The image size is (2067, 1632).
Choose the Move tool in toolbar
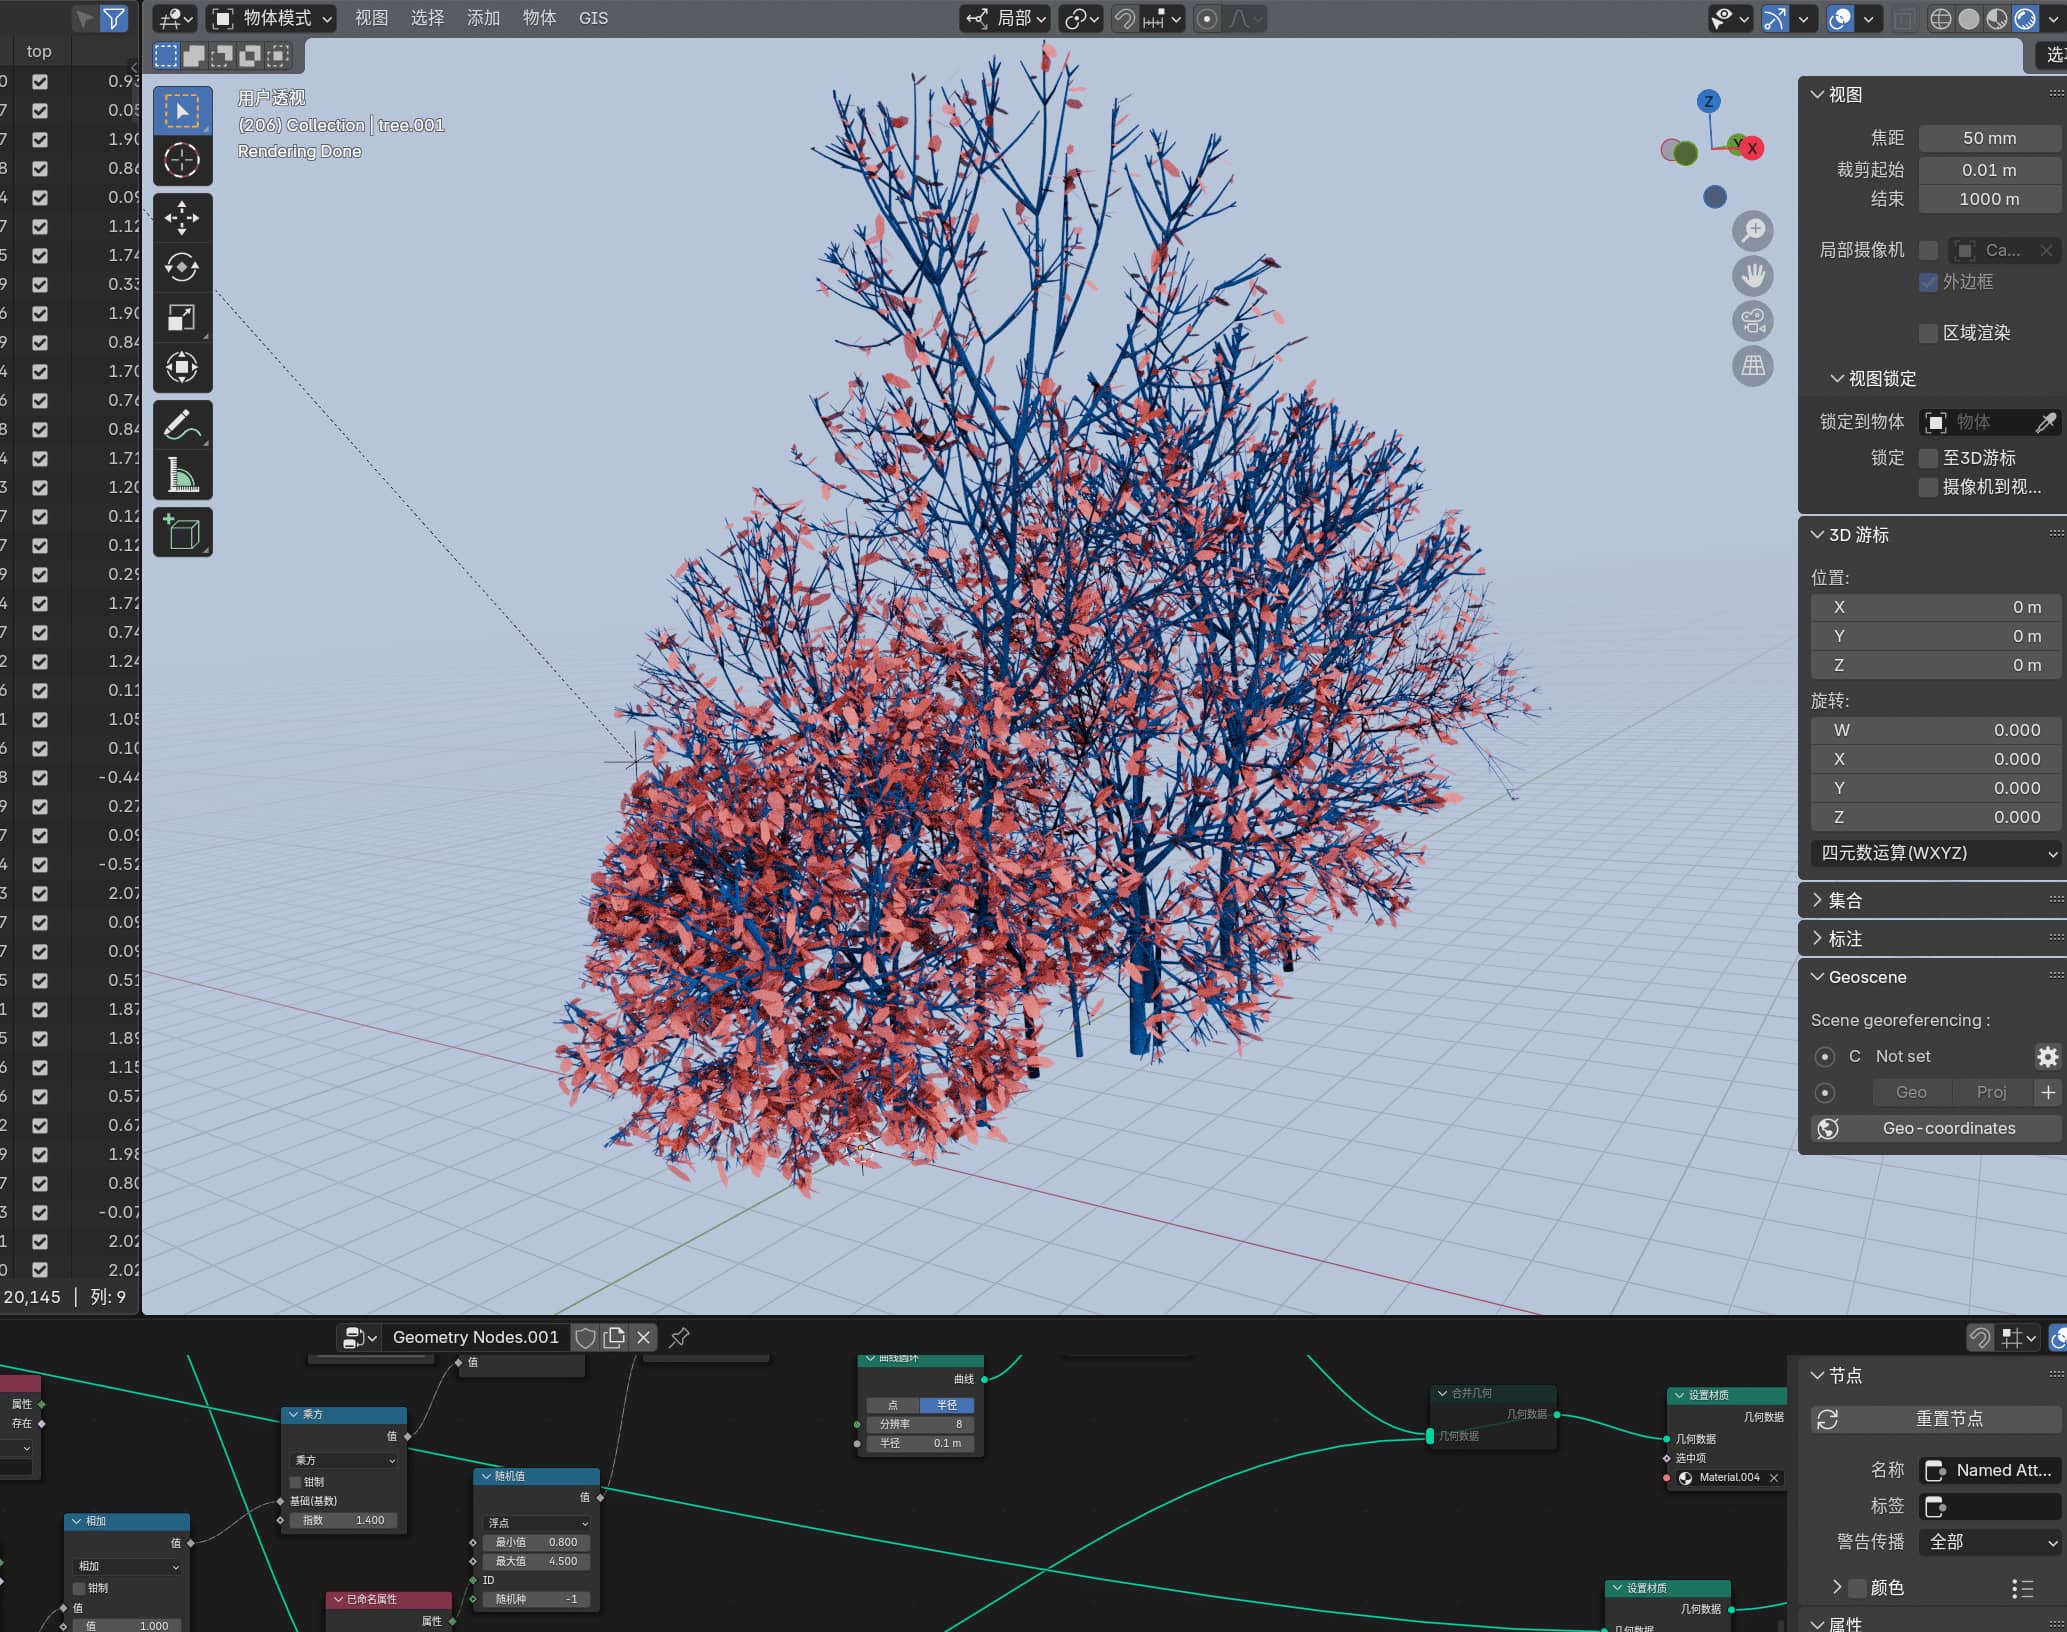coord(182,218)
